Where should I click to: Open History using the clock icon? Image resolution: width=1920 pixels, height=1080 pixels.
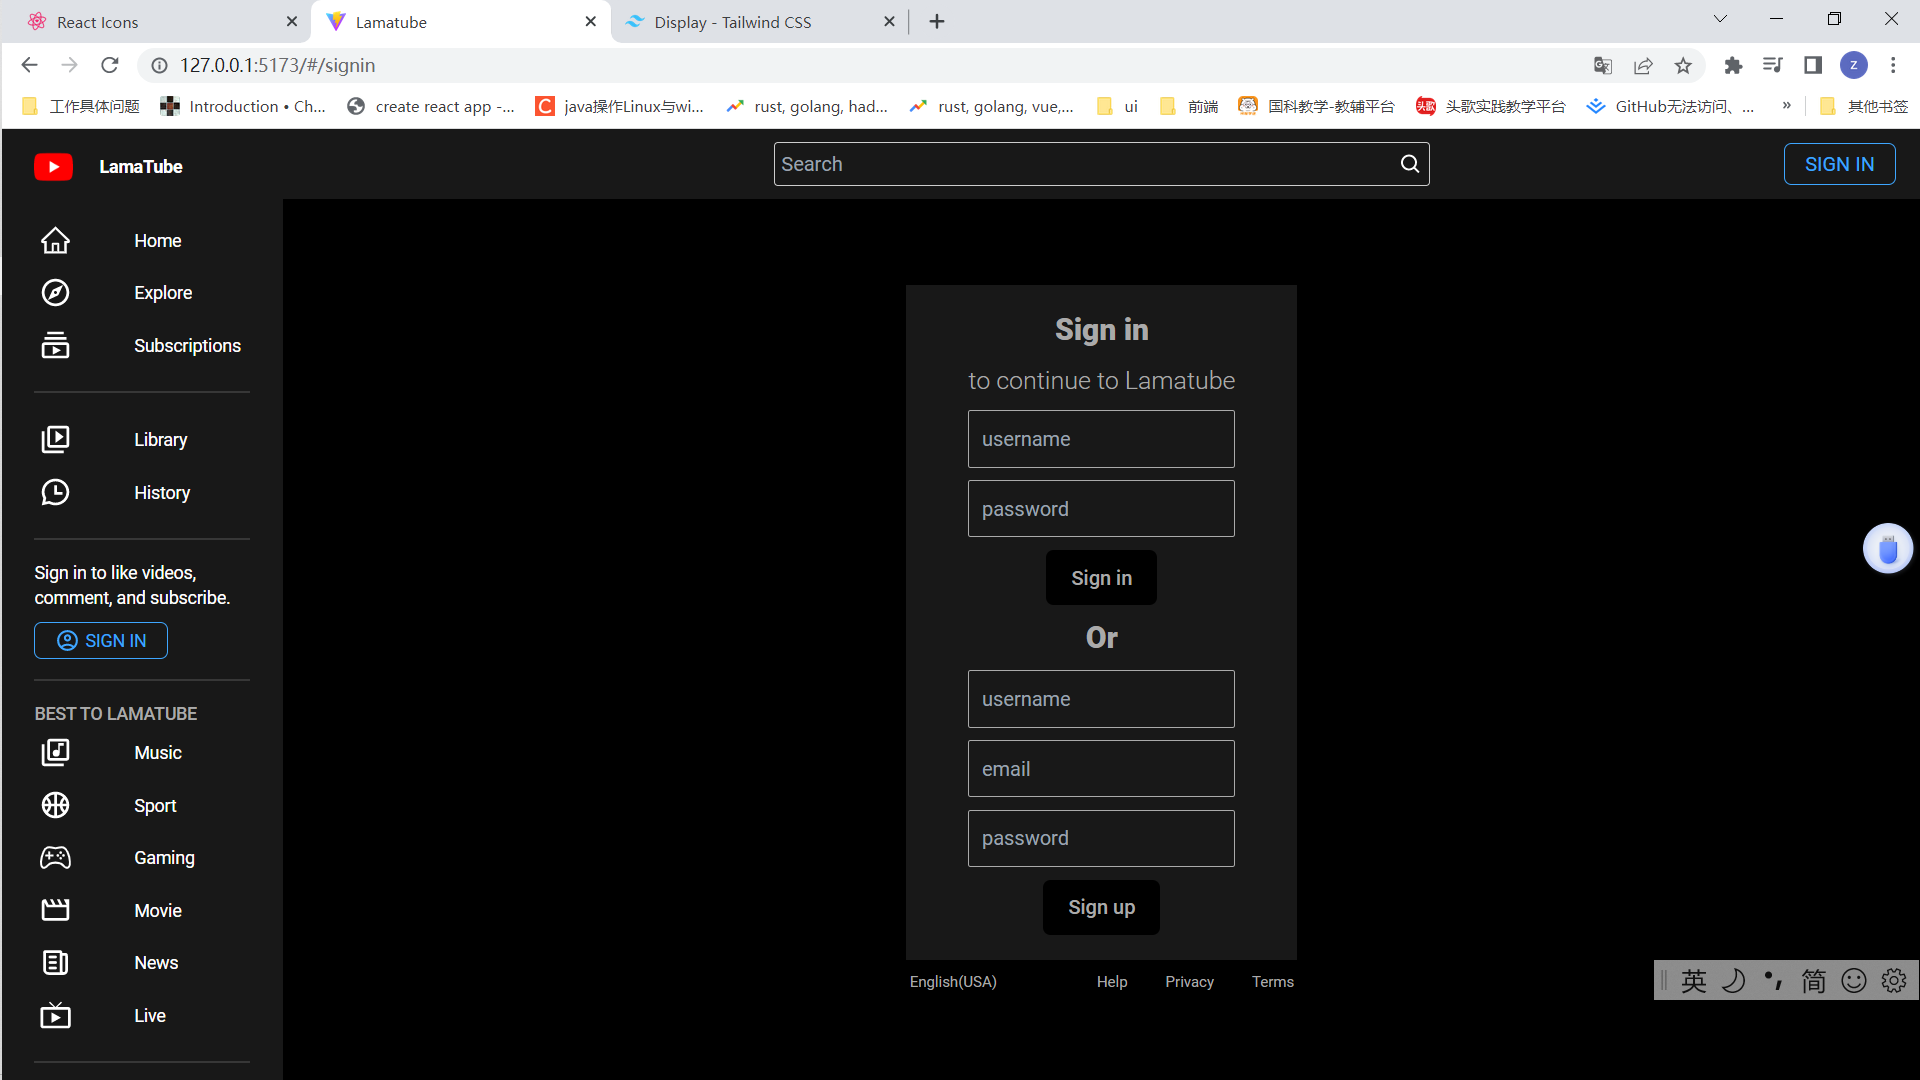[x=55, y=492]
